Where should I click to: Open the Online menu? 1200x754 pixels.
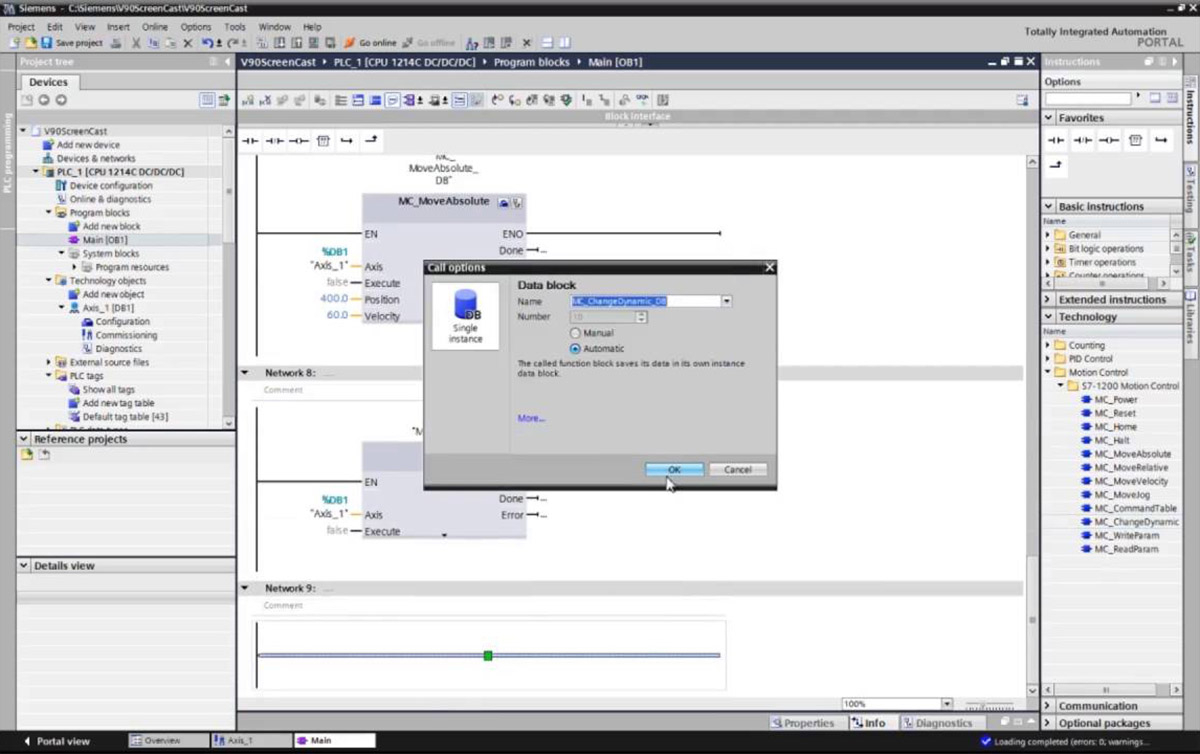tap(155, 27)
